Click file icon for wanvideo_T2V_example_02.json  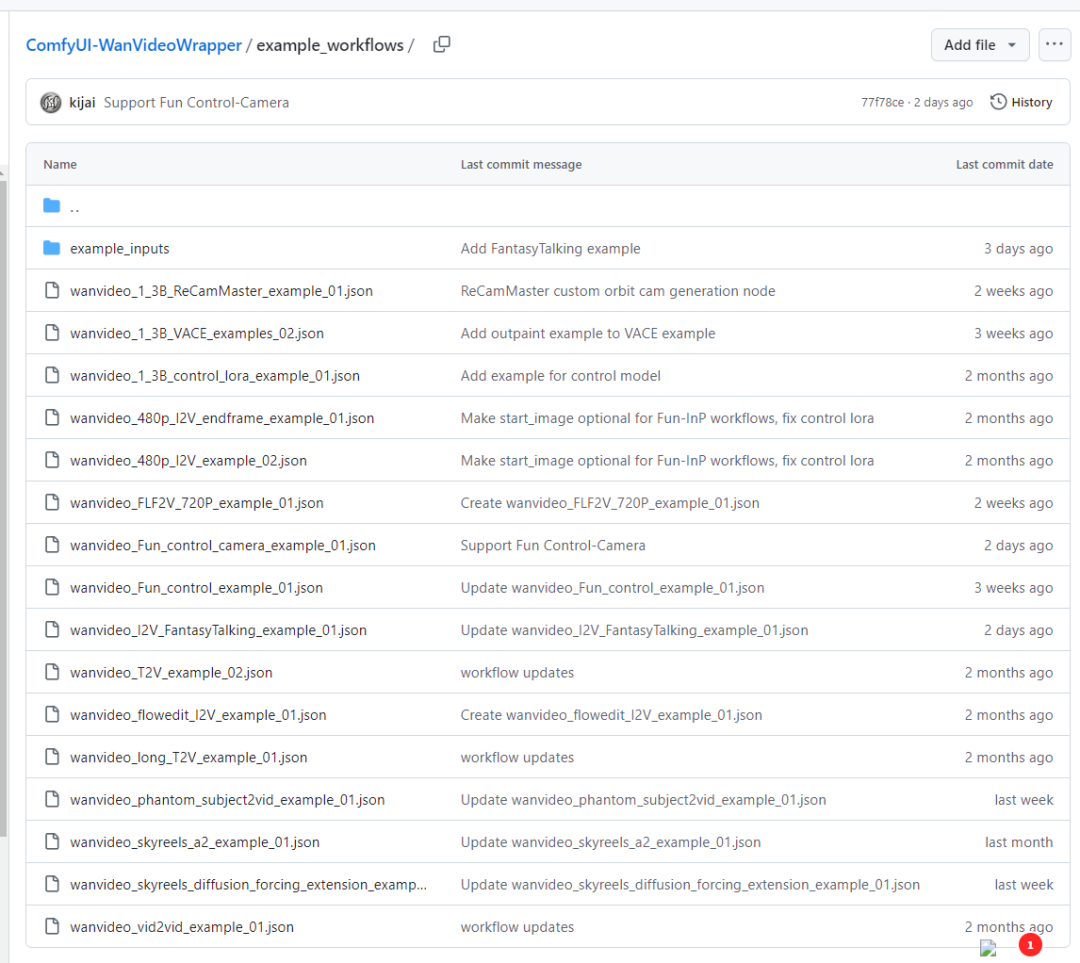pos(52,672)
